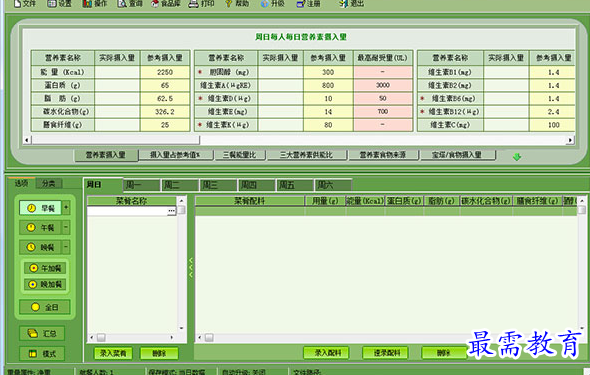Click the 胆固醇 reference value 300

328,72
